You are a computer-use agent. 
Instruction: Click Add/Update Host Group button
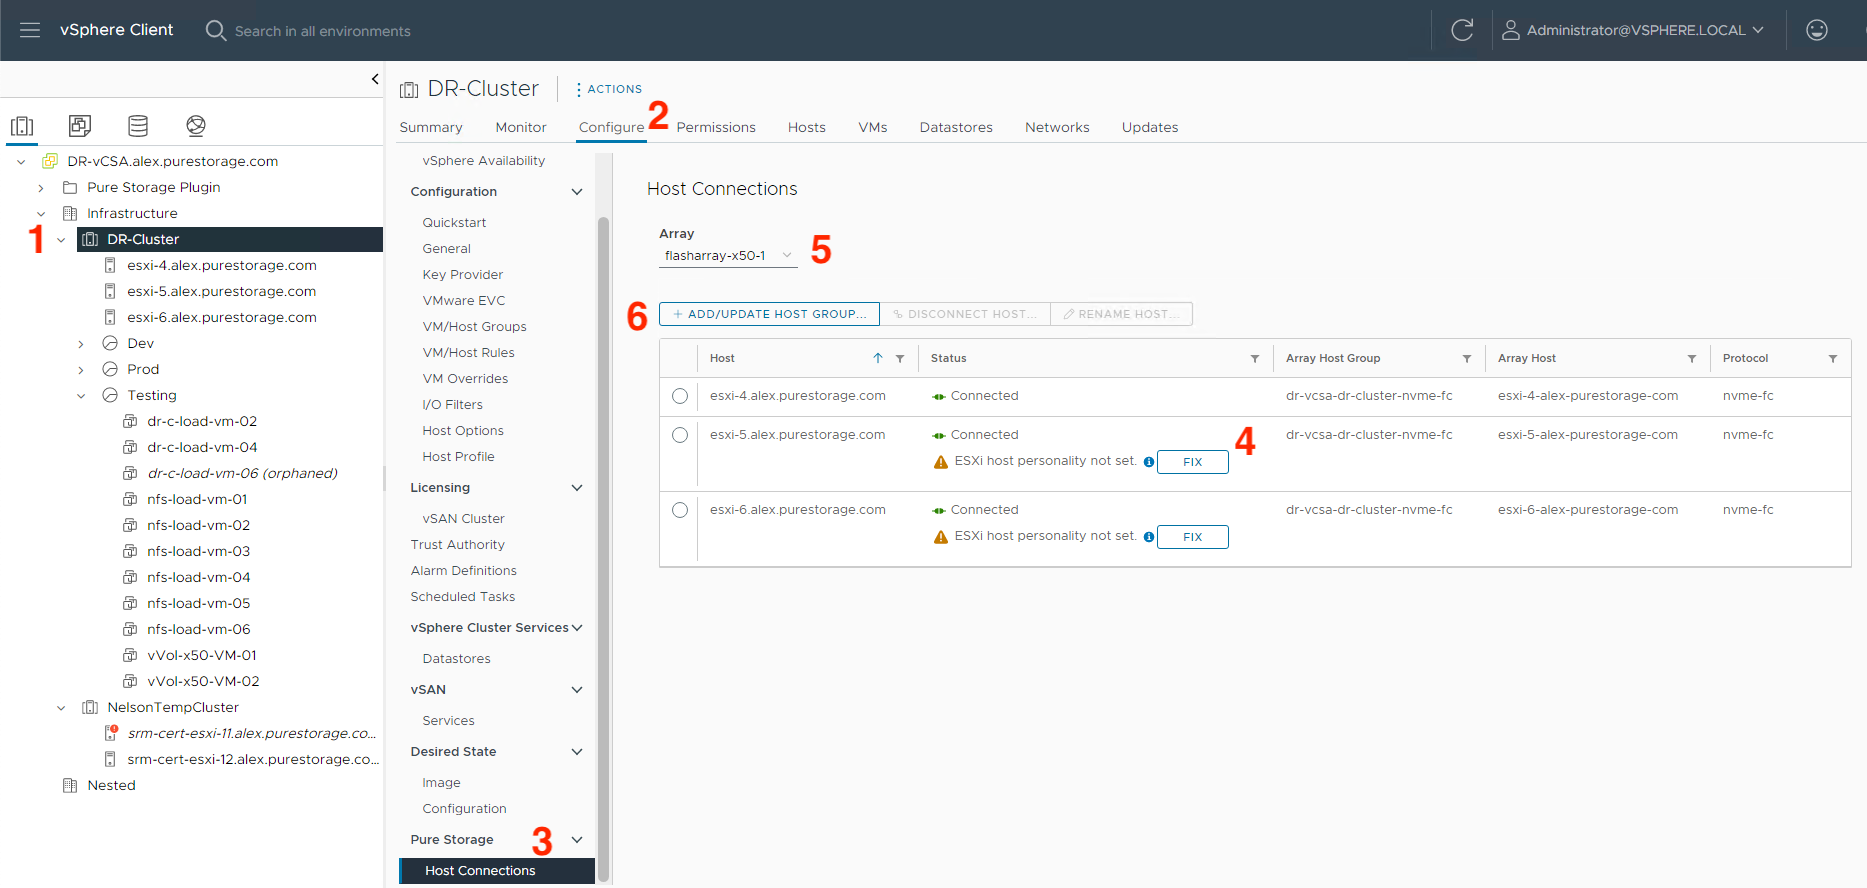pos(769,314)
